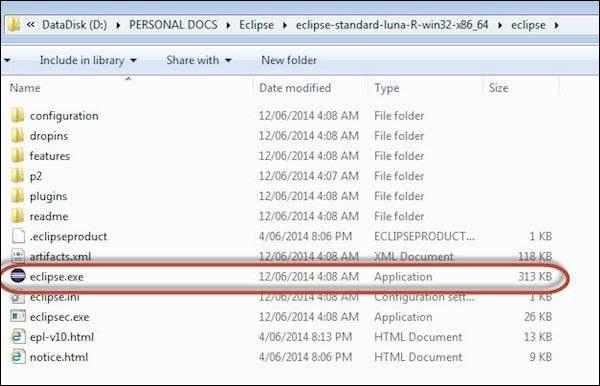Click the artifacts.xml file icon
Screen dimensions: 600x386
click(18, 256)
